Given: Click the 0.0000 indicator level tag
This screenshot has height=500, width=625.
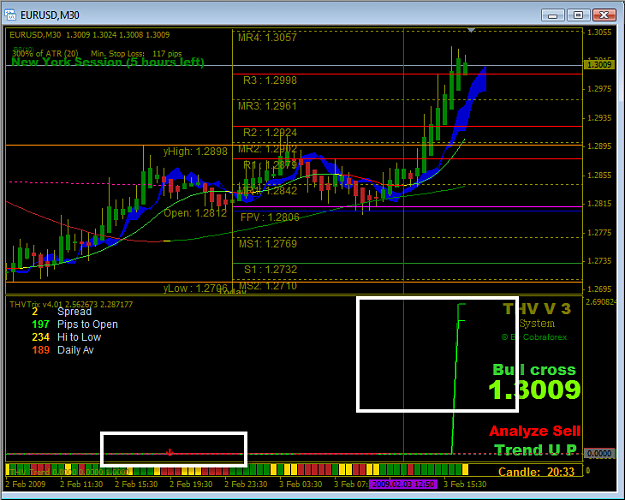Looking at the screenshot, I should 599,454.
